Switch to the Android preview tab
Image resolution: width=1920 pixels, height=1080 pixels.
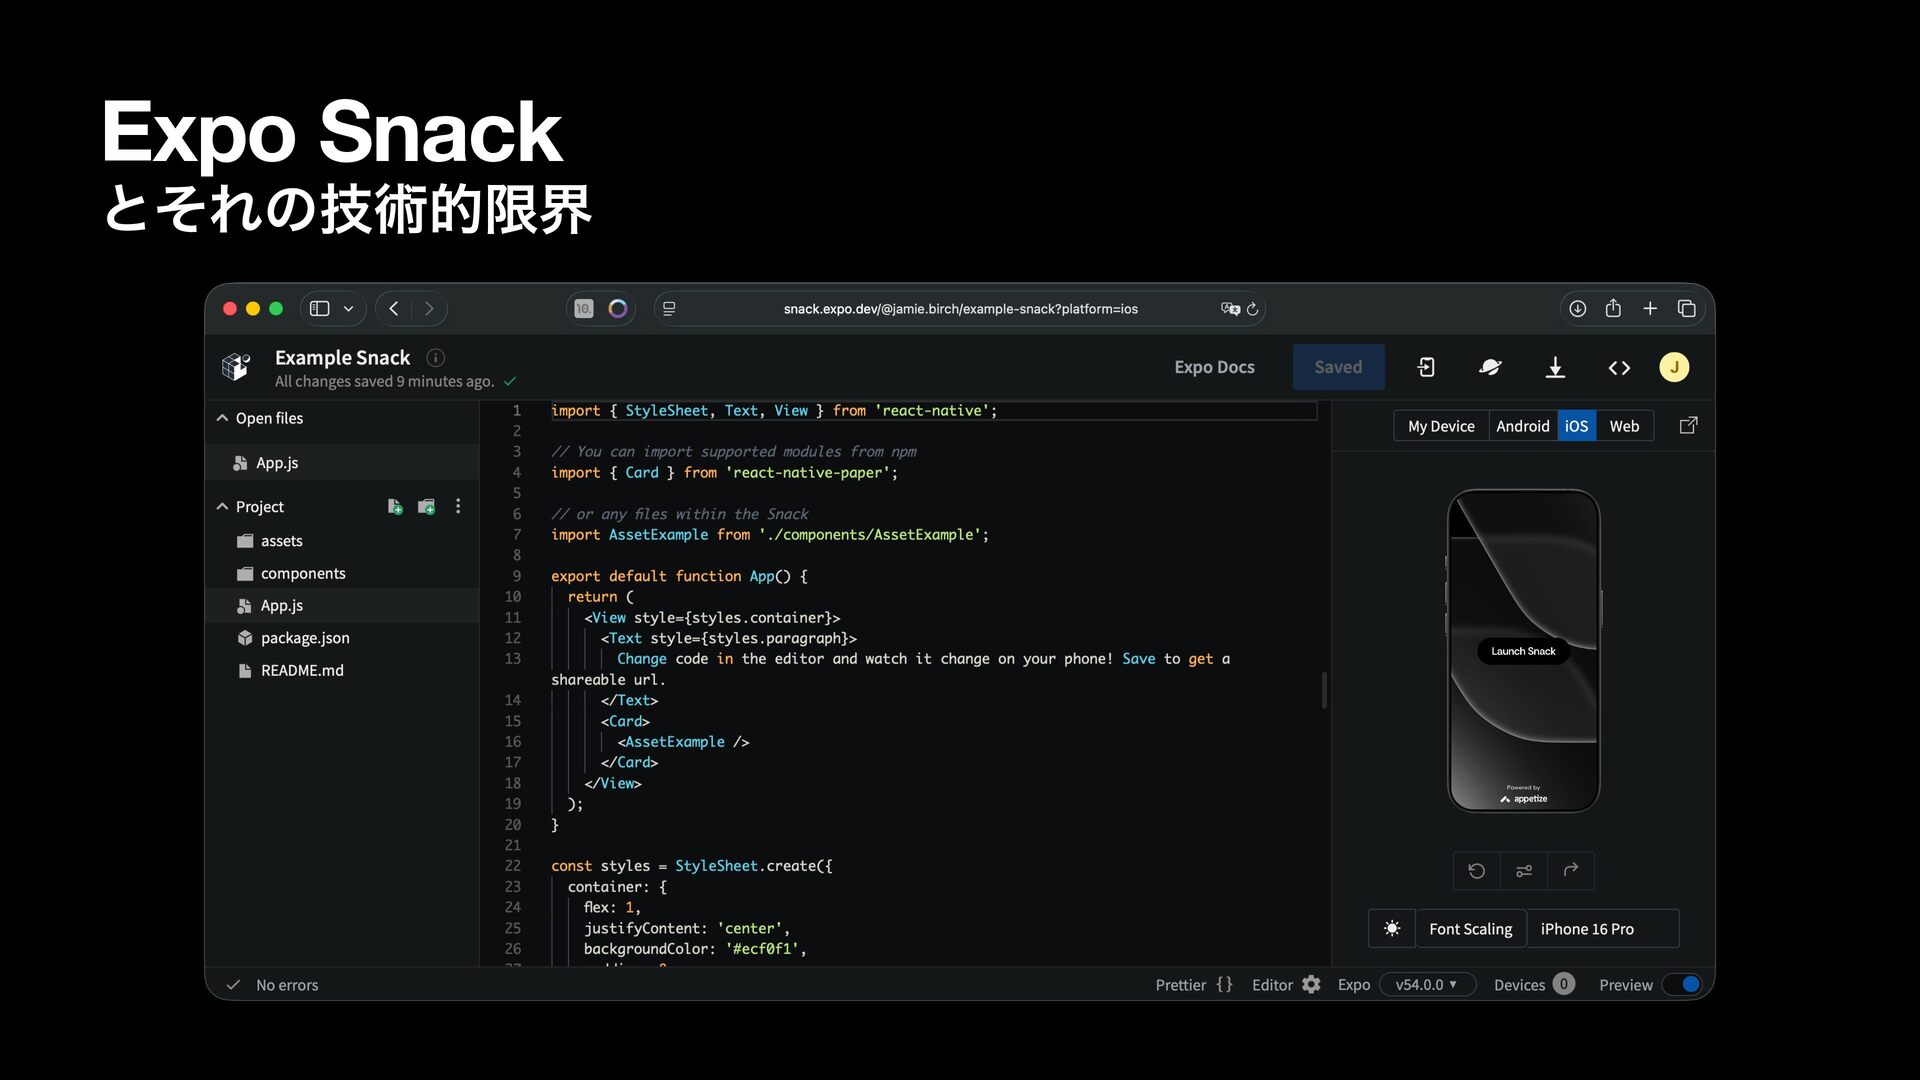[1522, 426]
